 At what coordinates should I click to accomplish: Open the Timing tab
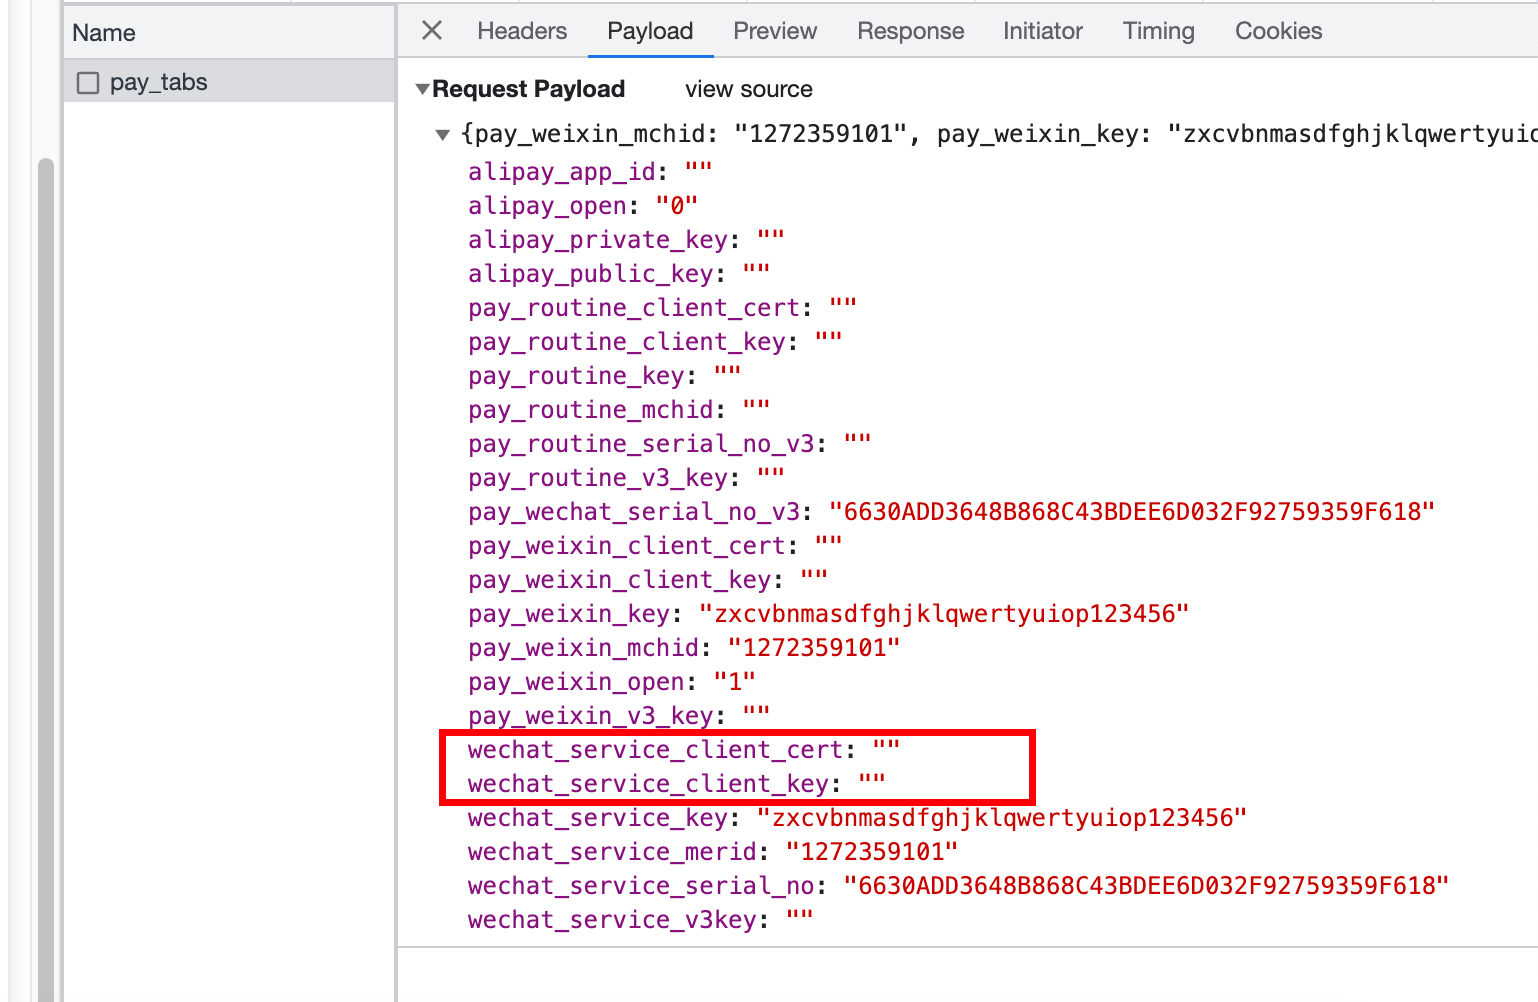1159,31
